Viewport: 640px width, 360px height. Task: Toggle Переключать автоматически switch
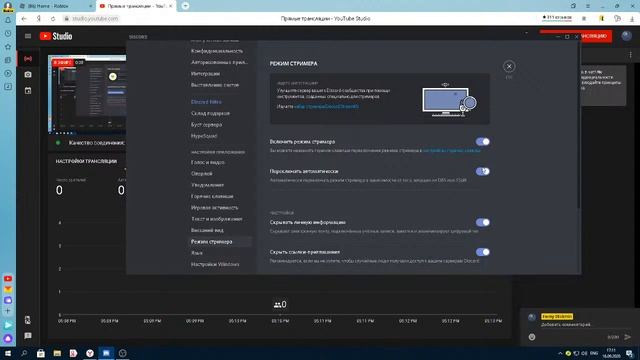click(x=482, y=171)
